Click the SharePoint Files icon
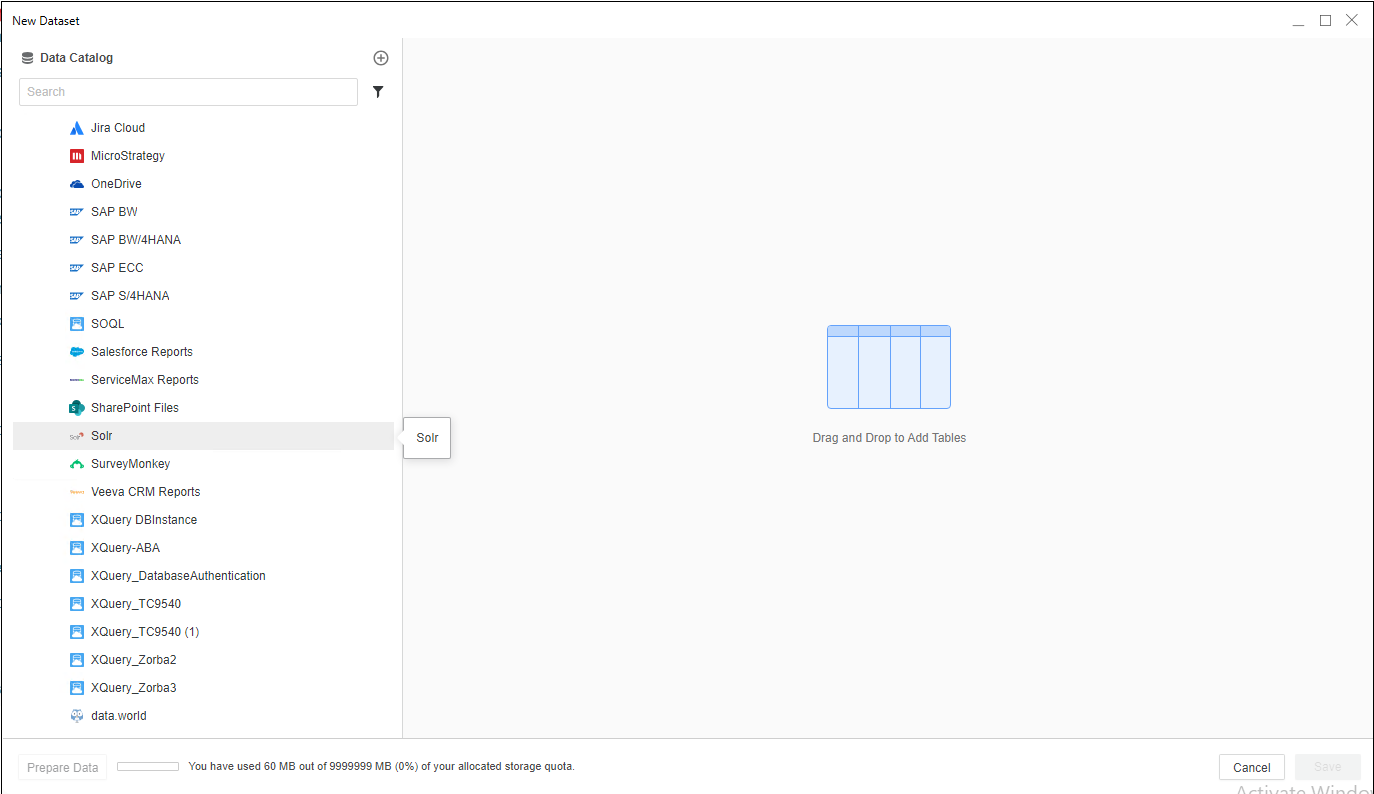The width and height of the screenshot is (1374, 794). [77, 408]
